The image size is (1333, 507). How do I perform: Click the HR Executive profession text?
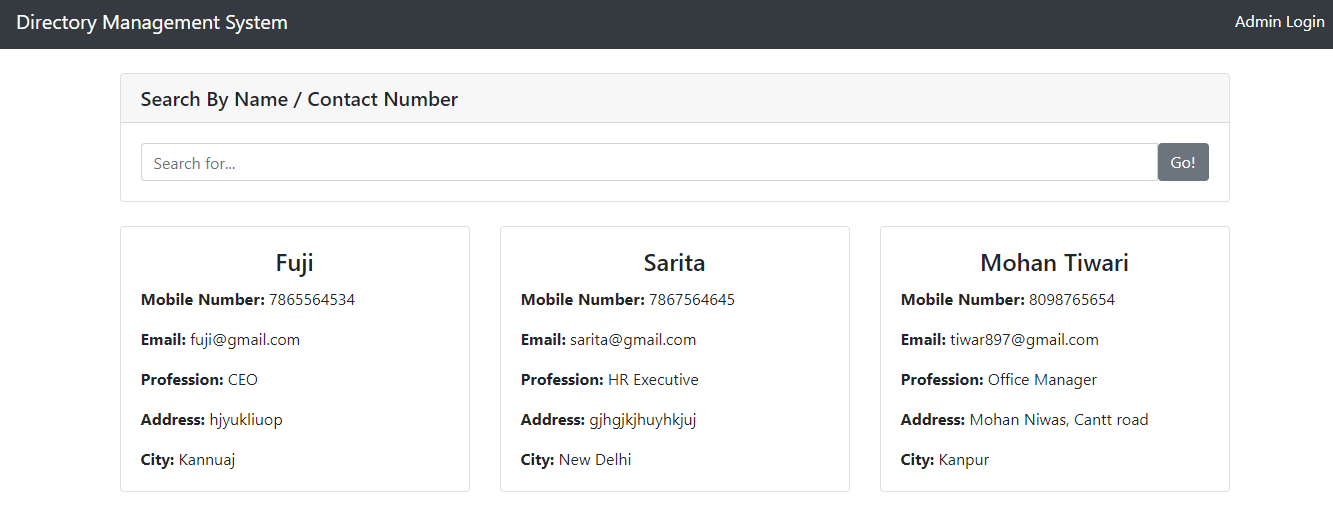[653, 380]
